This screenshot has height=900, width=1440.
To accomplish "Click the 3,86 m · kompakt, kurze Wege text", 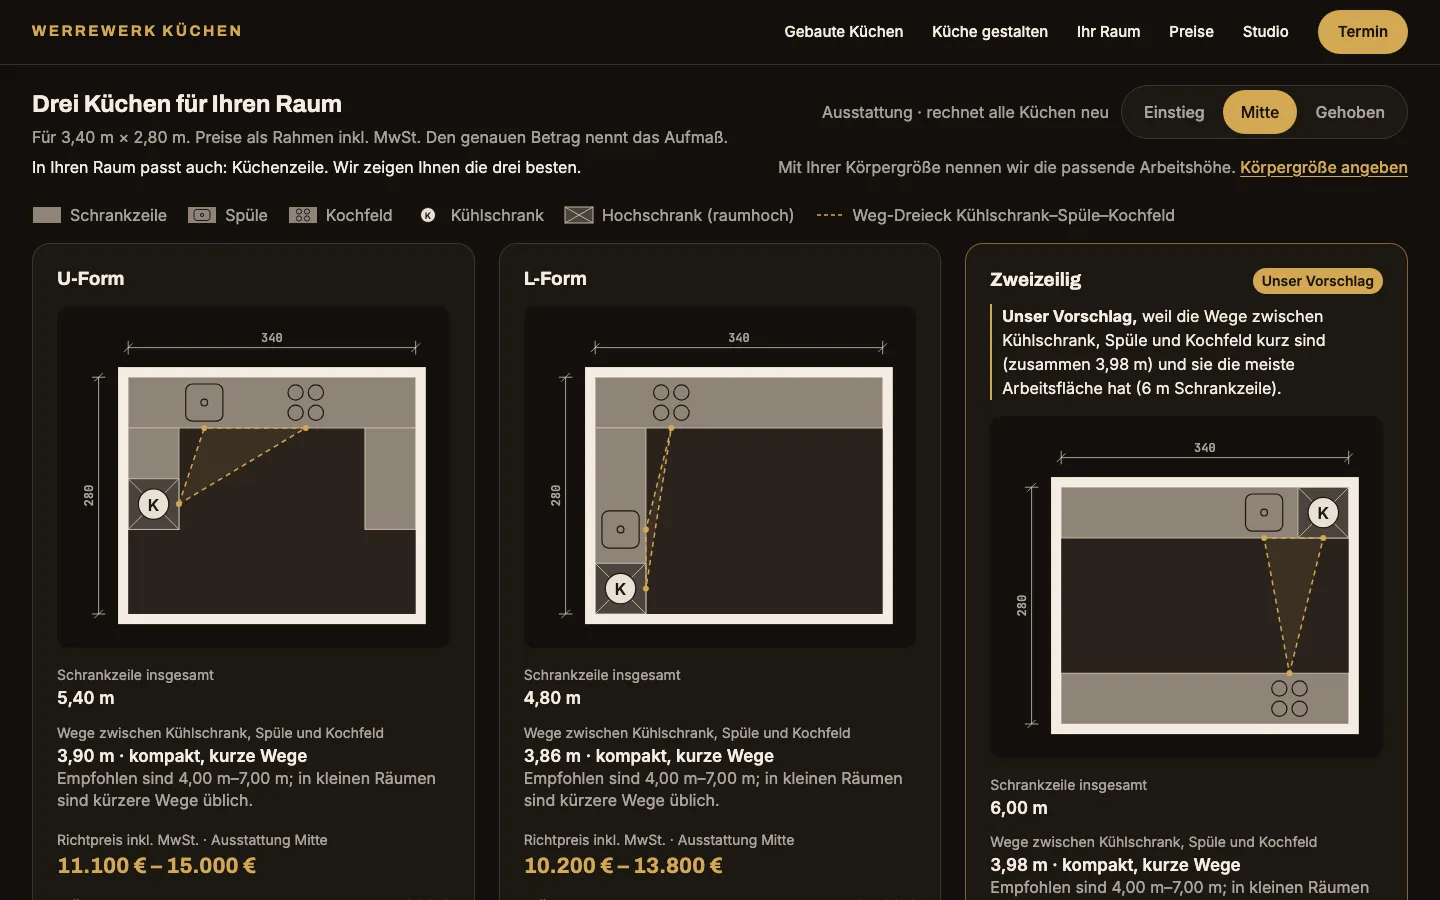I will 649,756.
